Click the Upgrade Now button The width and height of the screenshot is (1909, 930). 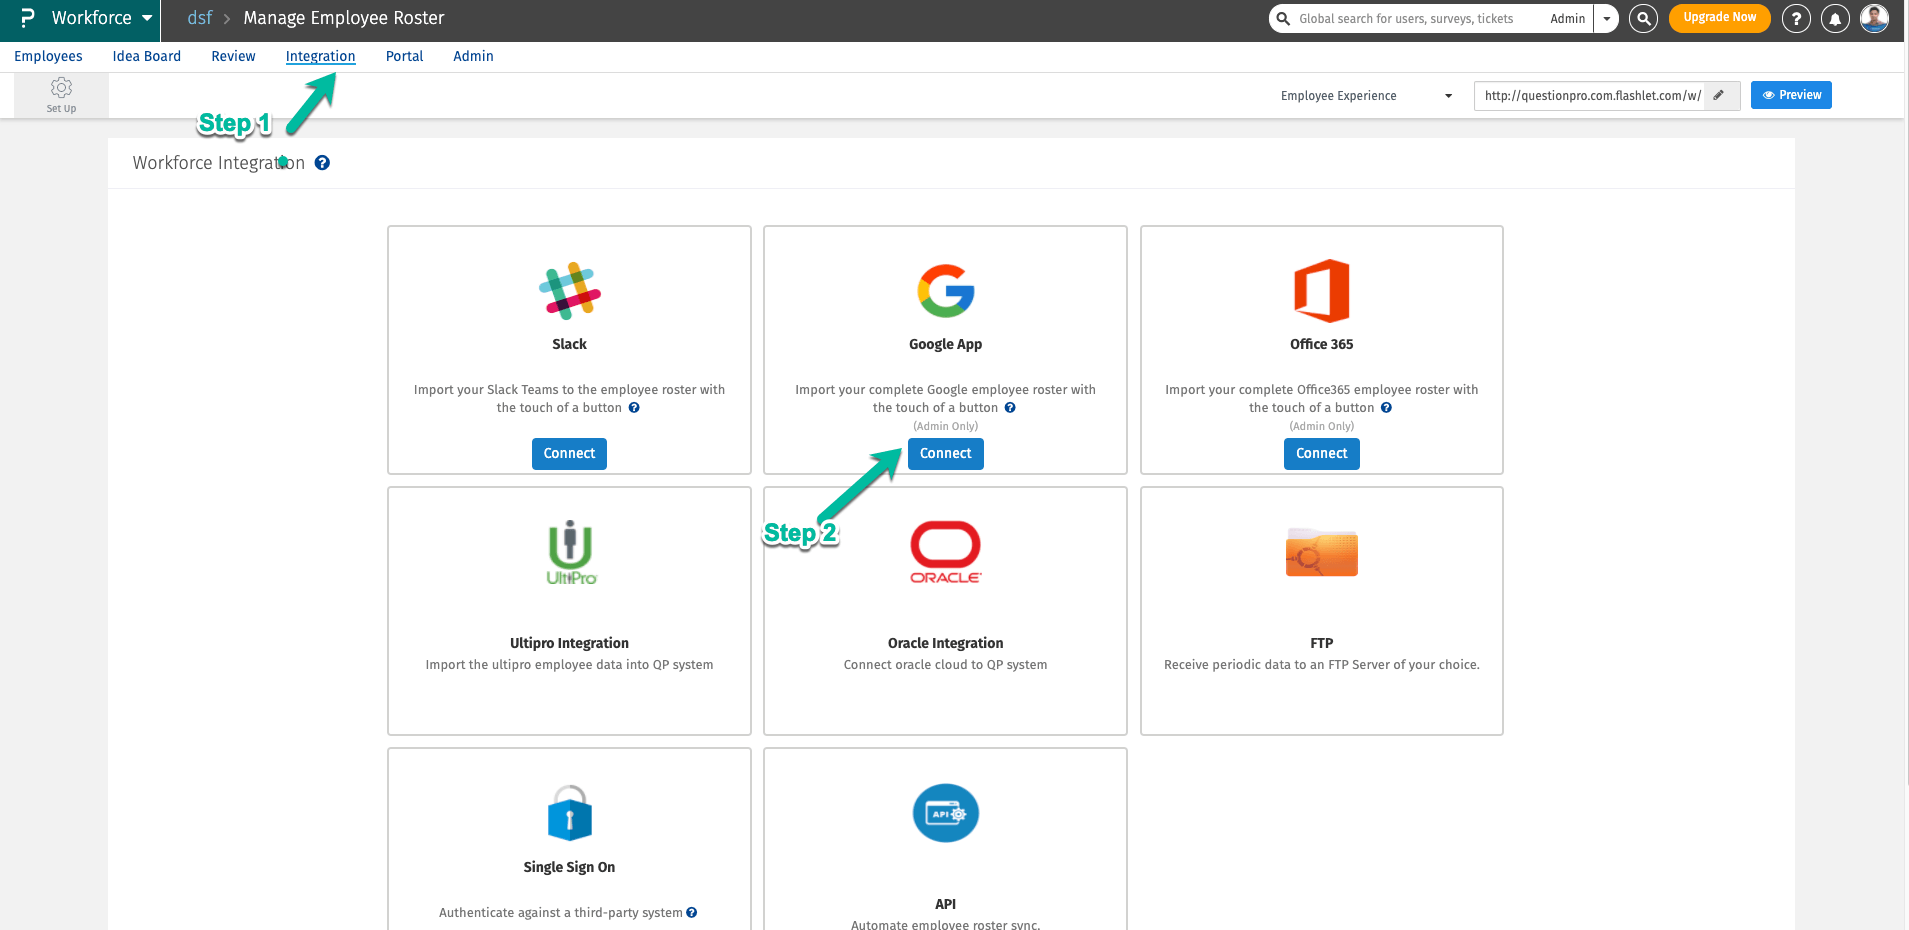(x=1719, y=18)
